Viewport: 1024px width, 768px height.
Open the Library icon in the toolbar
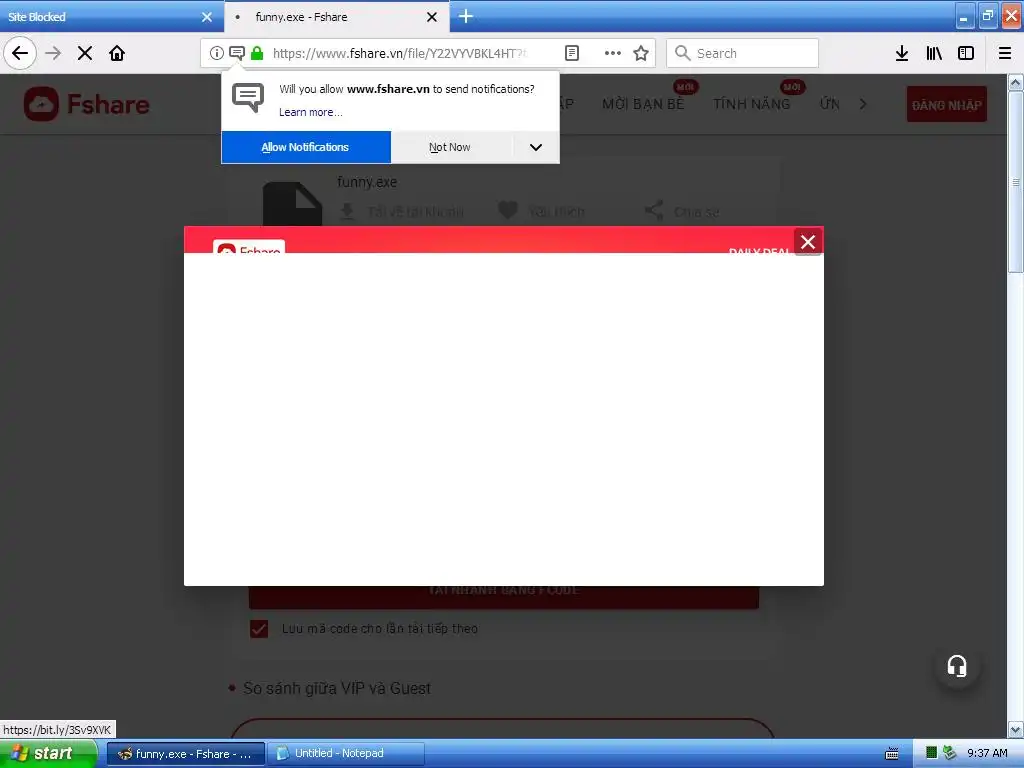(x=934, y=53)
